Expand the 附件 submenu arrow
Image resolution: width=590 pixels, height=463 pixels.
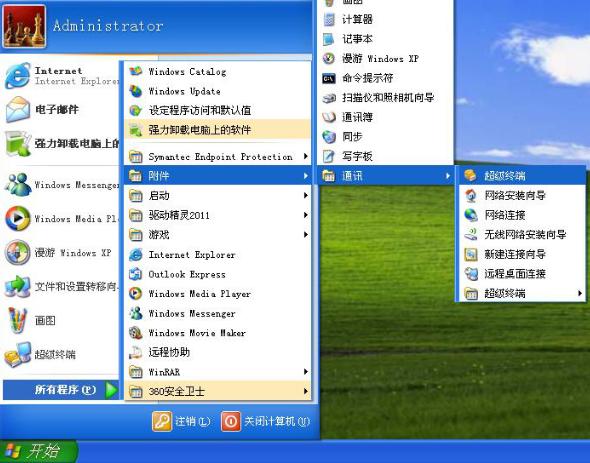(306, 176)
